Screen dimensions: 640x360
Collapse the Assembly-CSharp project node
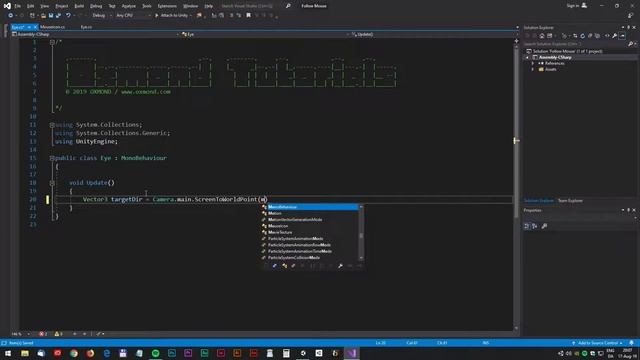pyautogui.click(x=527, y=58)
